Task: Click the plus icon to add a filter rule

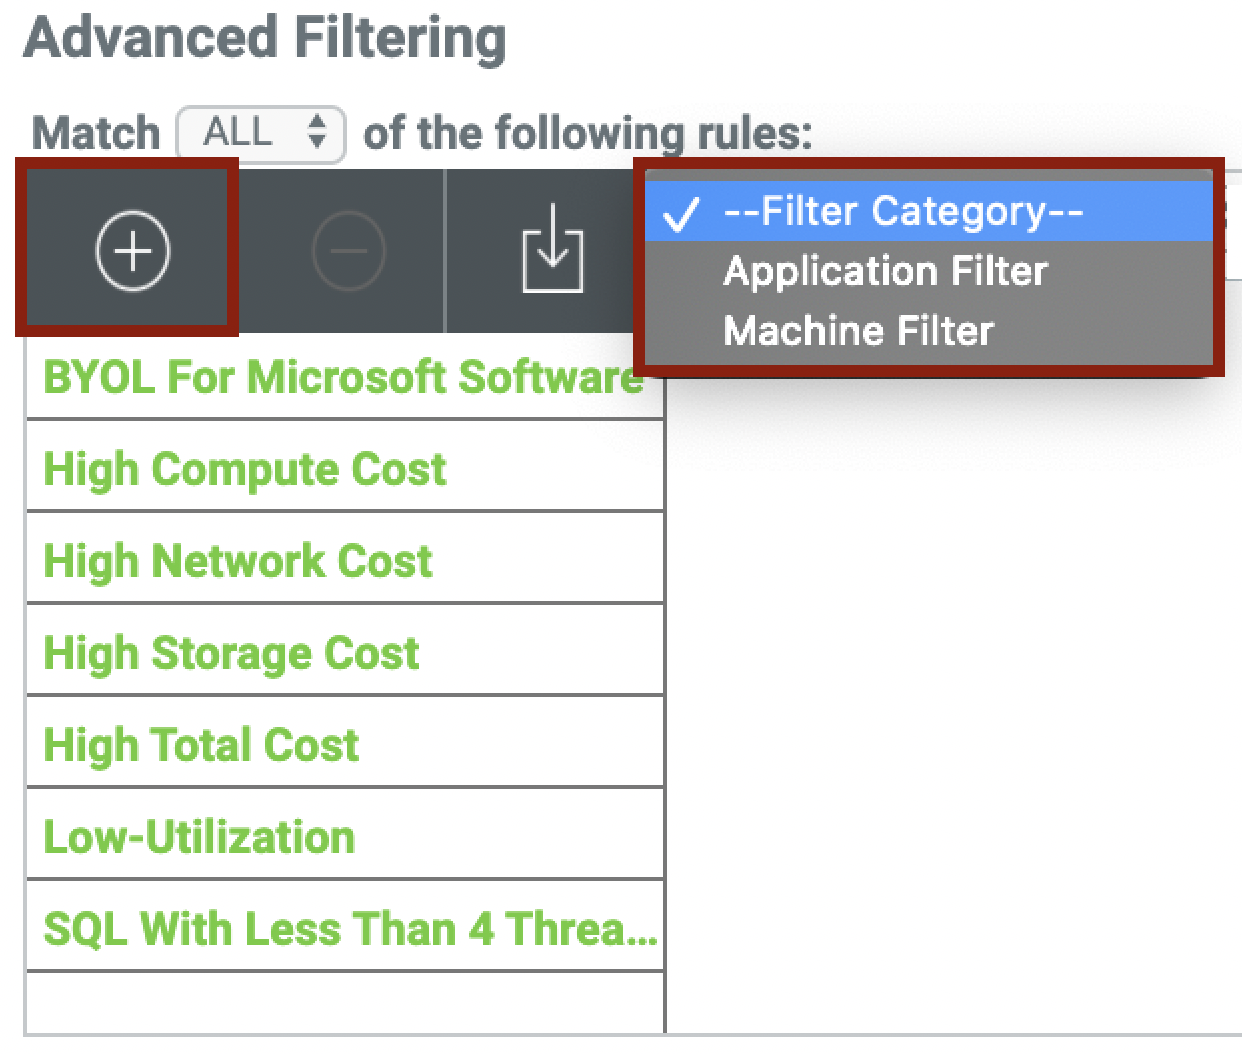Action: coord(132,250)
